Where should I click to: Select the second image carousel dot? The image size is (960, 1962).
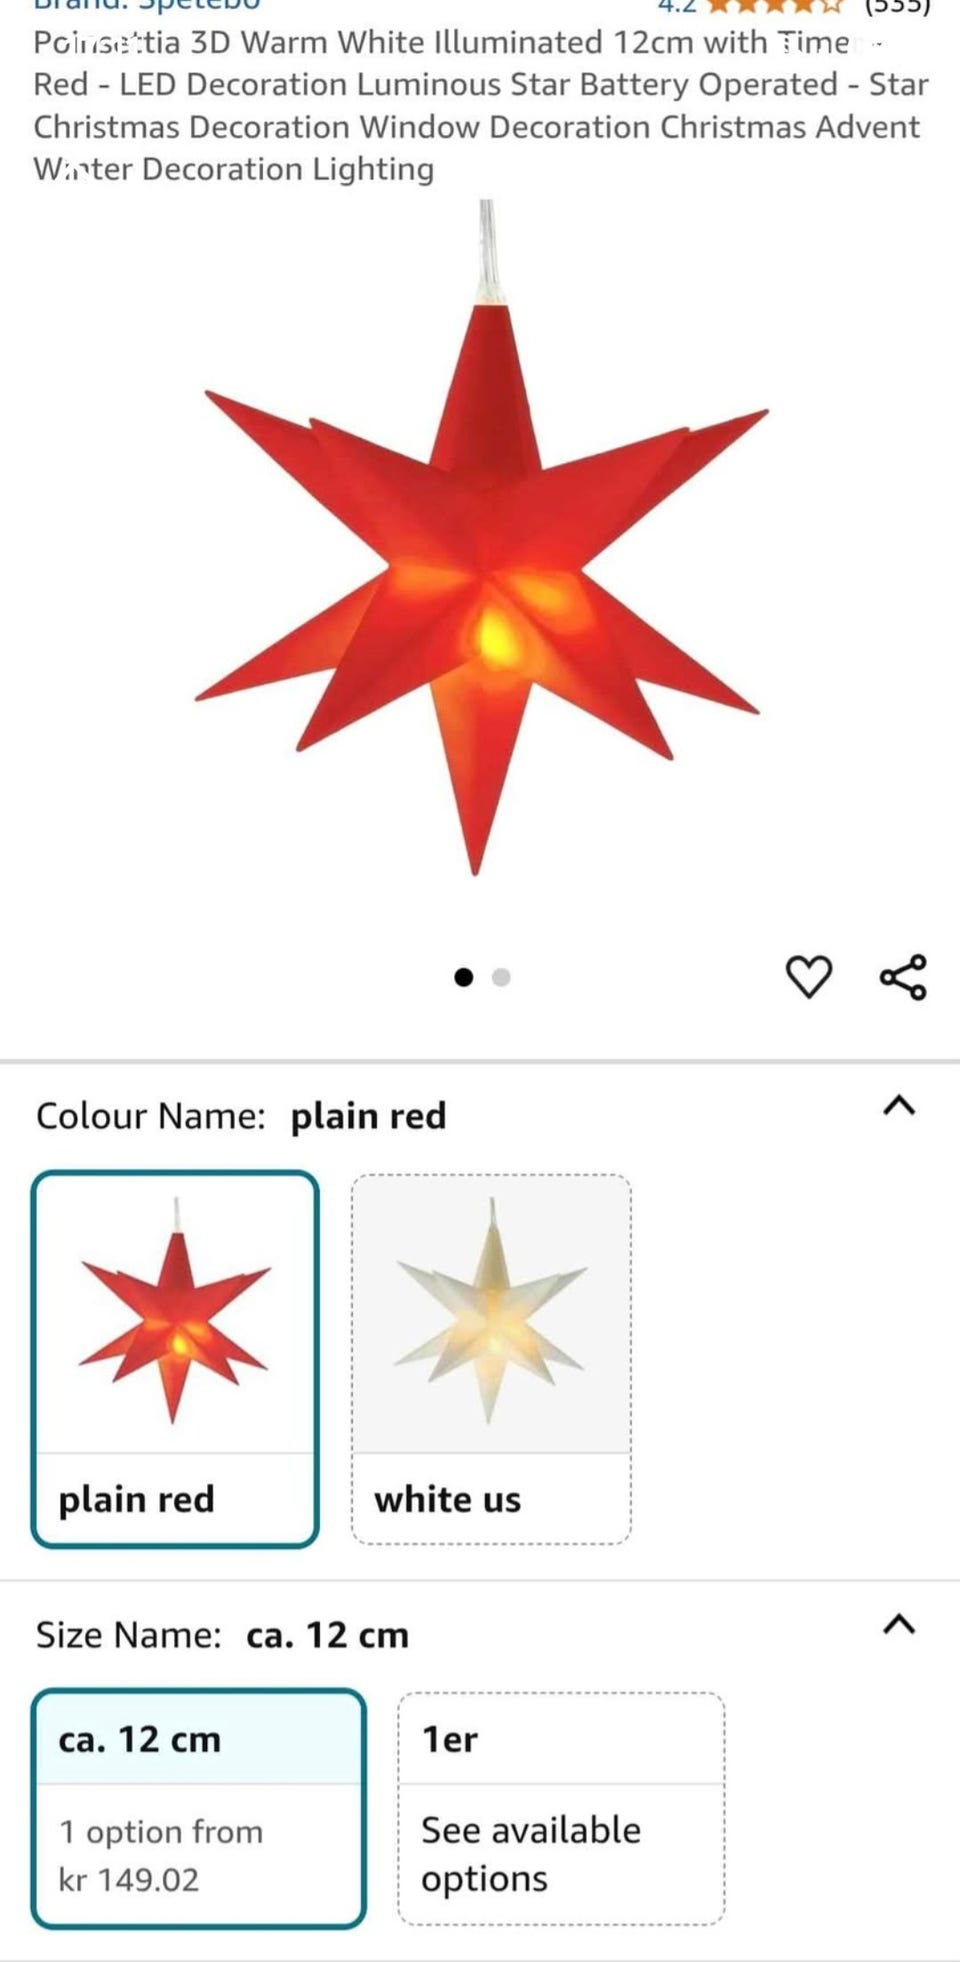click(501, 977)
